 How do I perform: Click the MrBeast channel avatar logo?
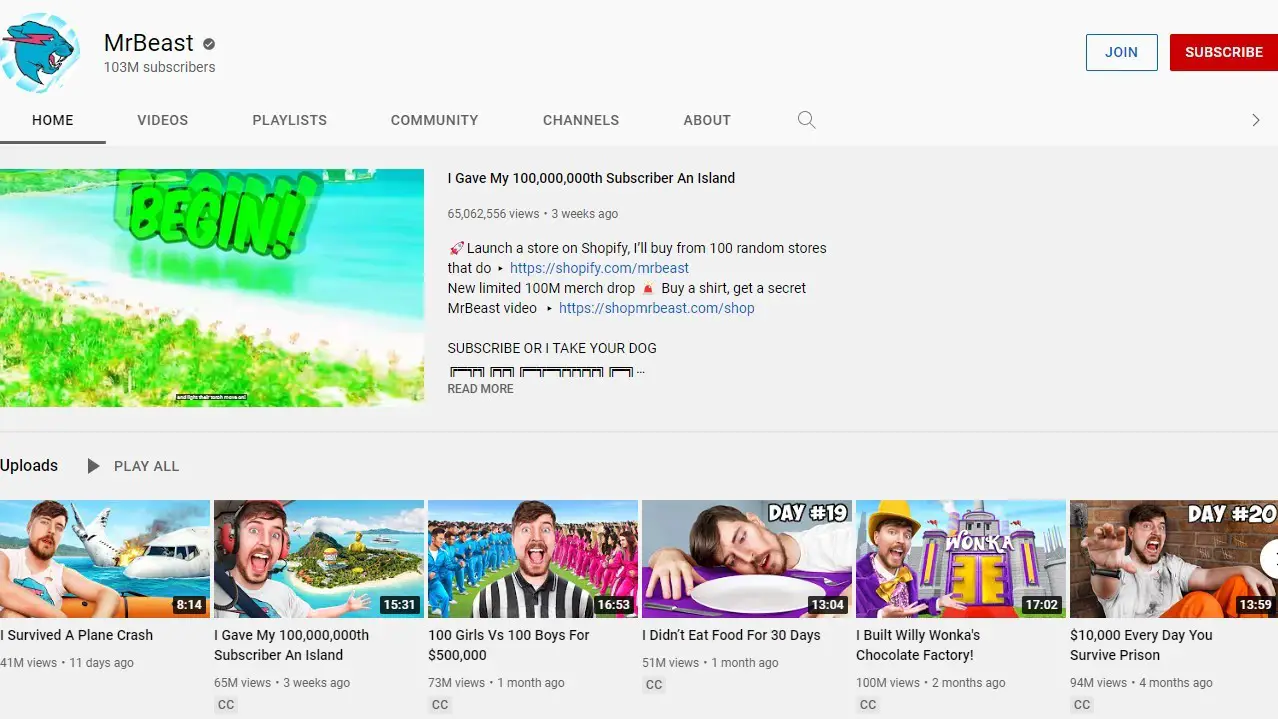pos(40,52)
